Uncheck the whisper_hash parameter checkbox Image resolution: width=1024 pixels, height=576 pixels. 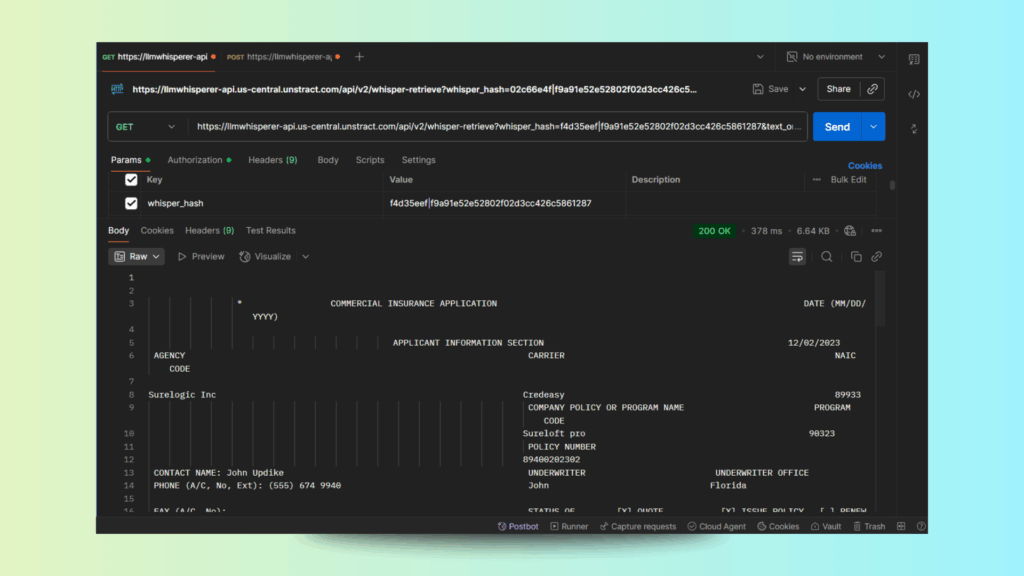[131, 203]
